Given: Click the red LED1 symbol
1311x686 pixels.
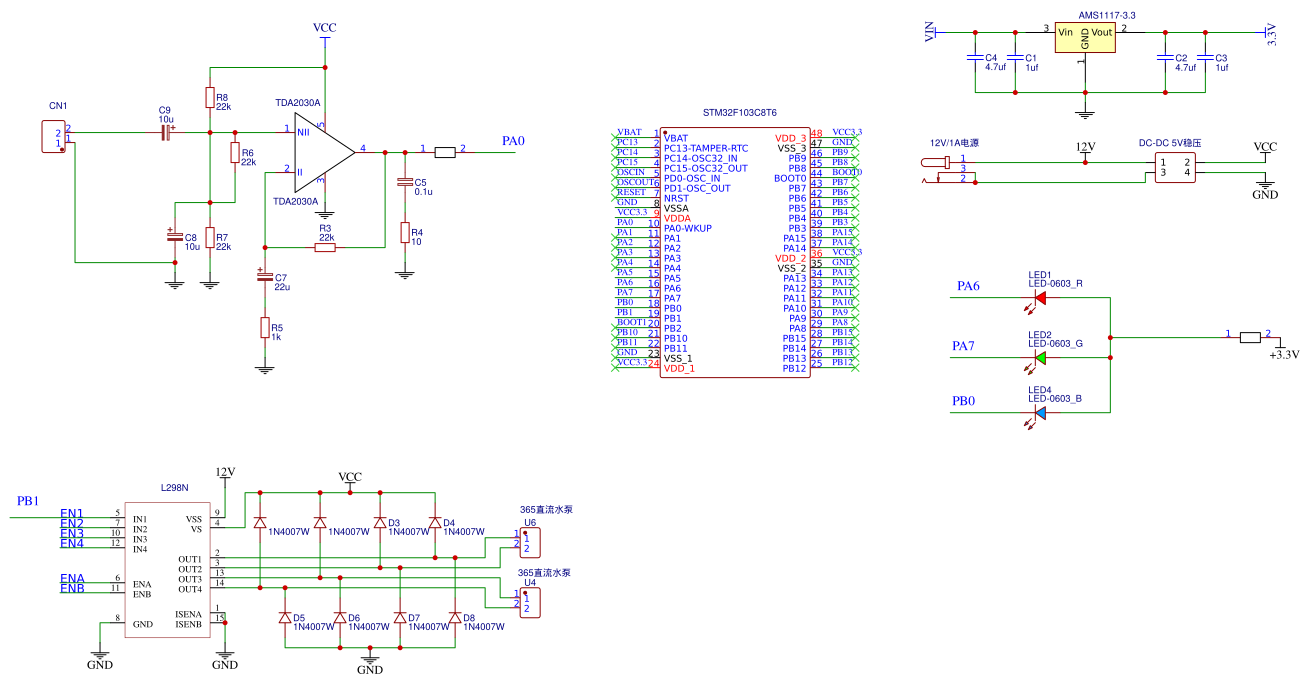Looking at the screenshot, I should 1040,297.
